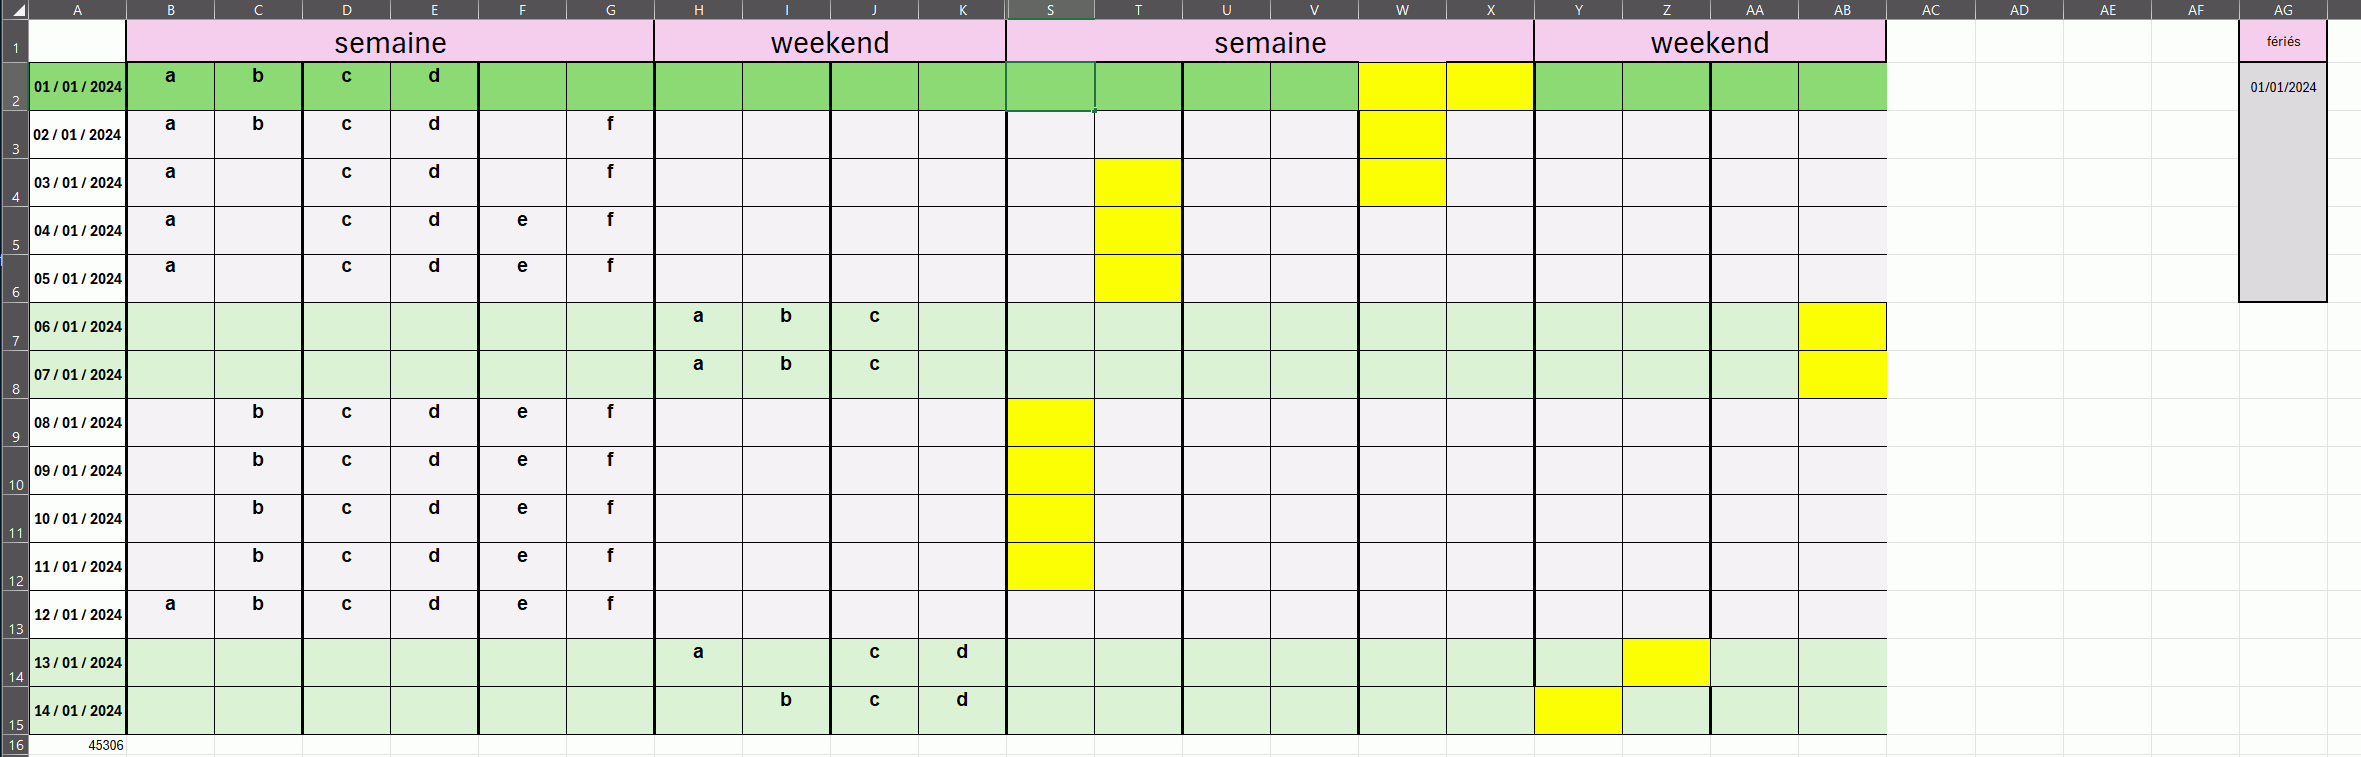Click the weekend header above columns Y–AB

click(x=1710, y=42)
